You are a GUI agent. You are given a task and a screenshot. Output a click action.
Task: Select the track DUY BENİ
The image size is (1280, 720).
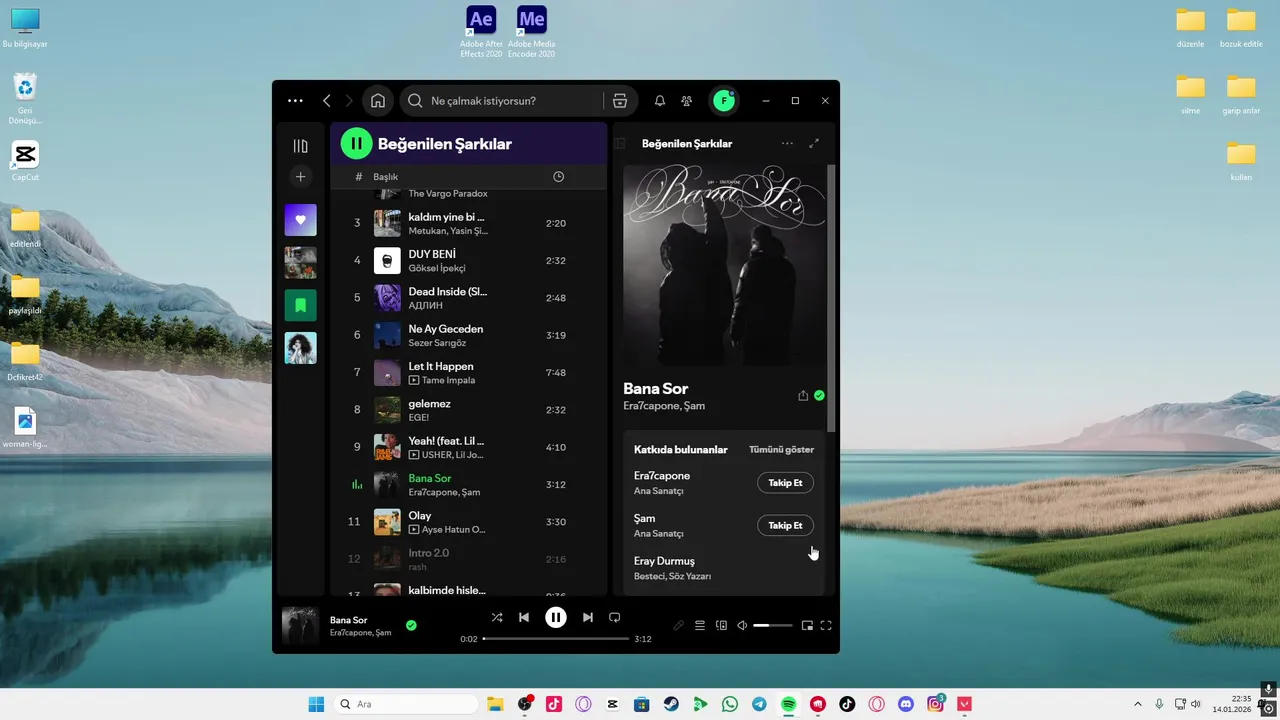point(468,261)
